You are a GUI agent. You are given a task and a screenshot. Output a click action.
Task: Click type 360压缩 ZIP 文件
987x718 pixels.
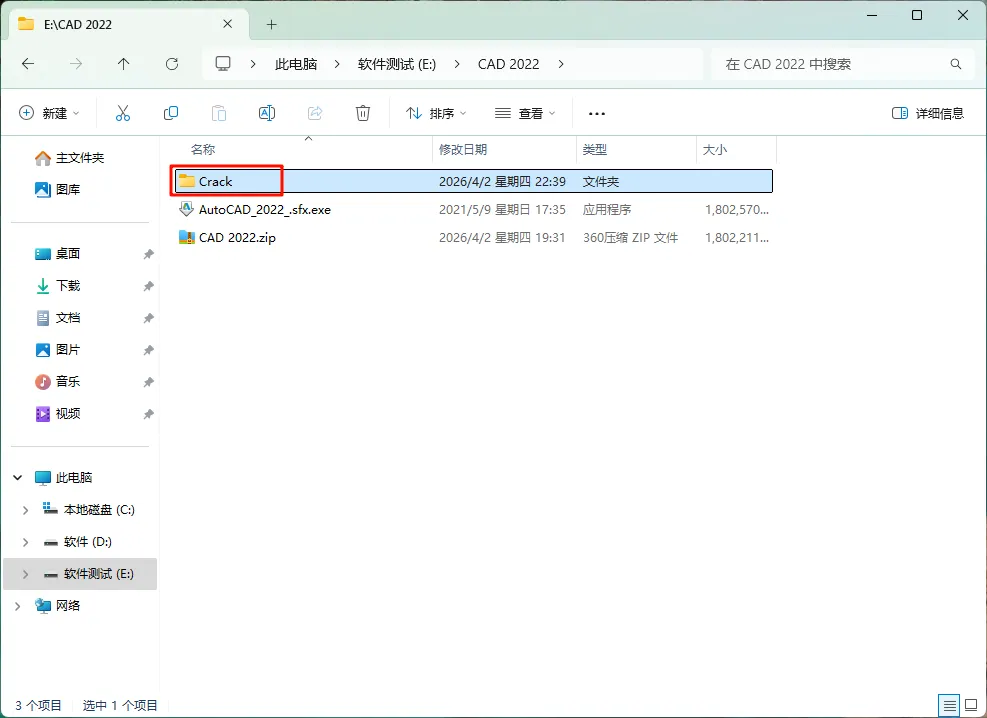pos(630,238)
